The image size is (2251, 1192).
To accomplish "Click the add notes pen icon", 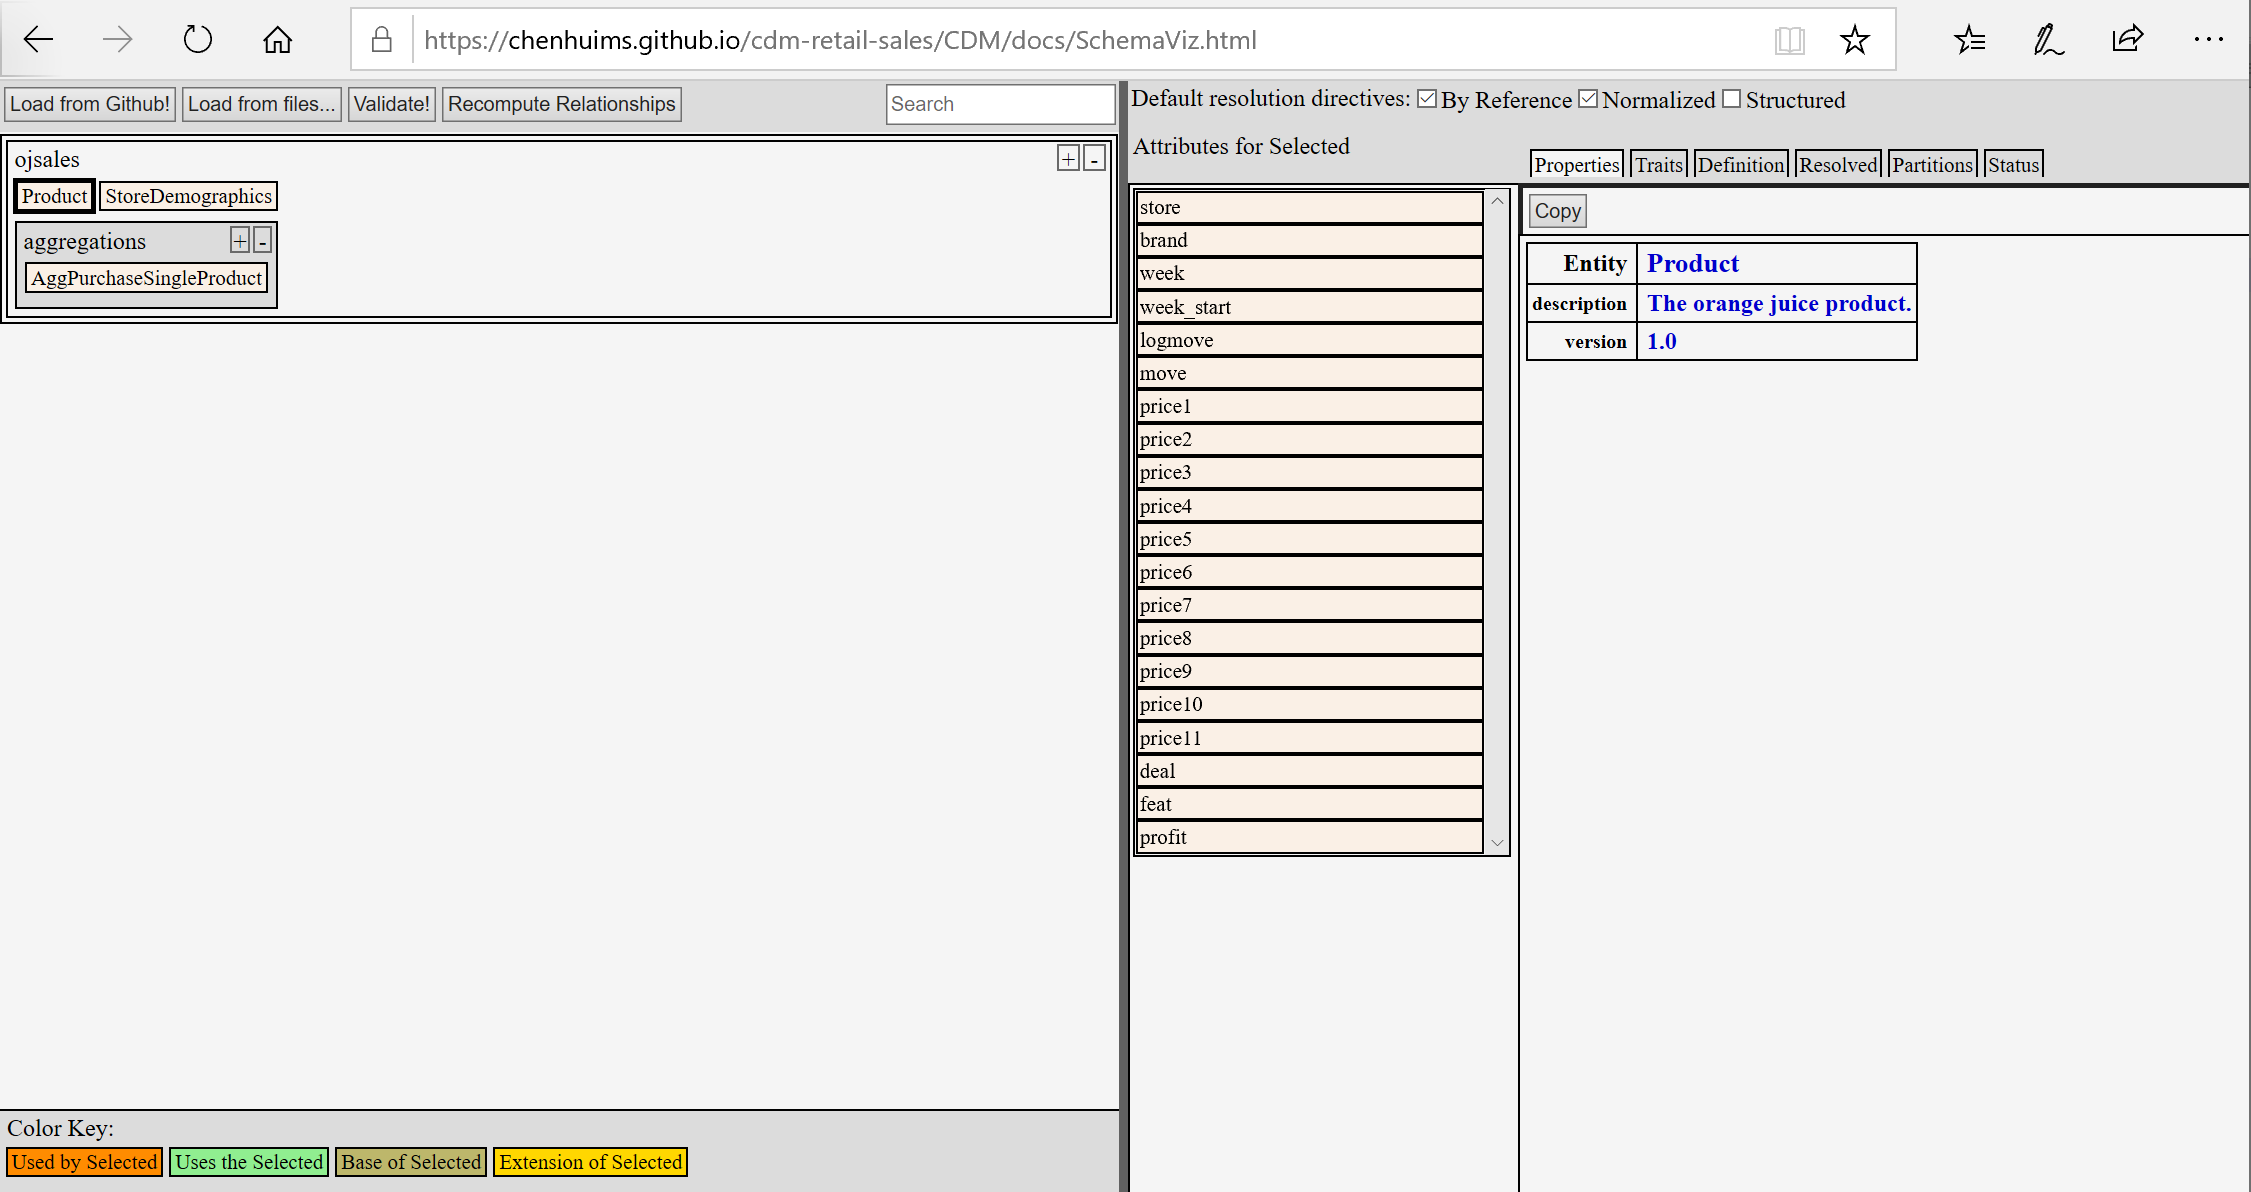I will 2047,40.
